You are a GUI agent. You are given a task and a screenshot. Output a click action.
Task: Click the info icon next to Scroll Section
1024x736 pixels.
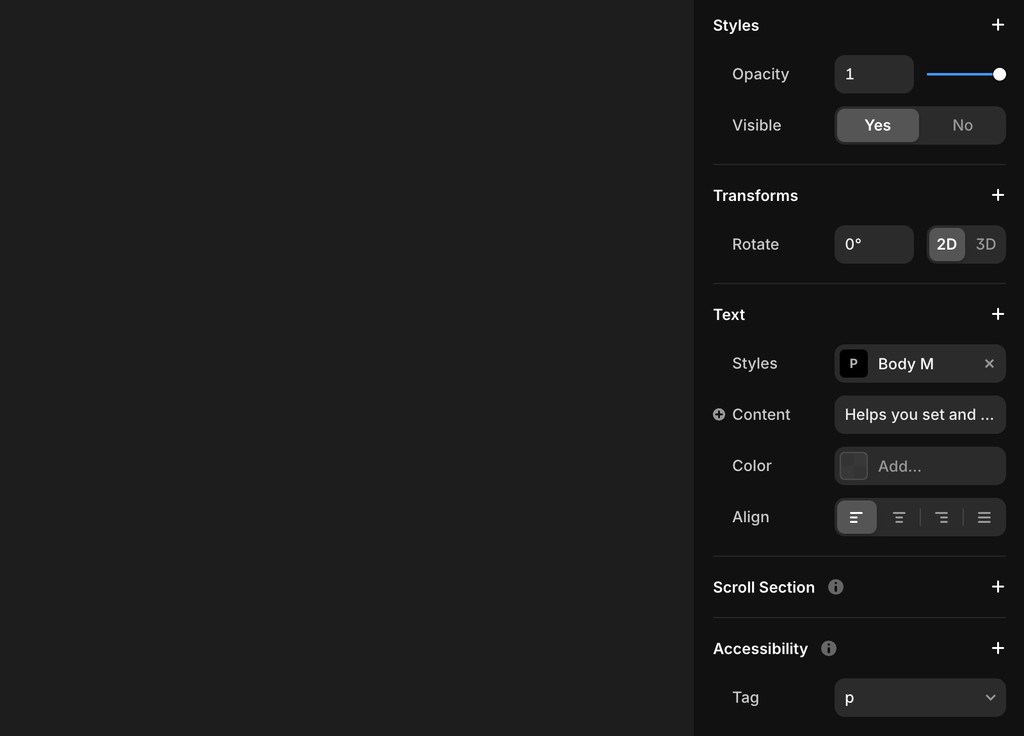pos(835,587)
